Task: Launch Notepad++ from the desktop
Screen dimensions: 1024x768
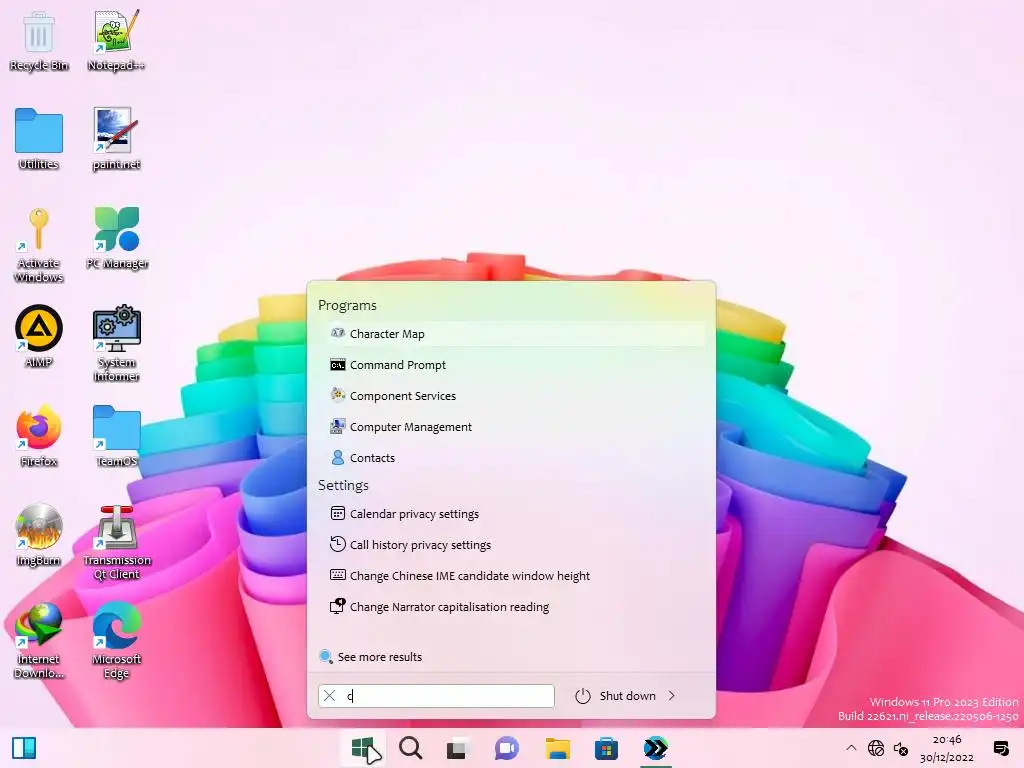Action: [116, 40]
